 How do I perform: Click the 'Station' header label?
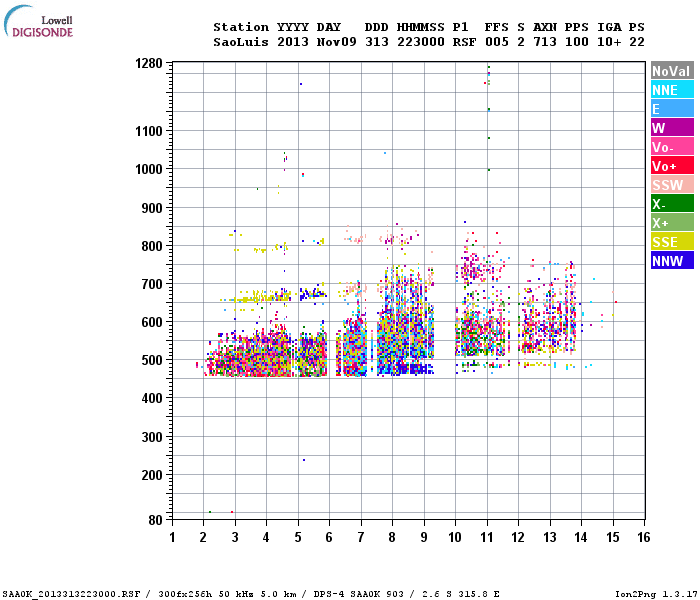pyautogui.click(x=241, y=27)
